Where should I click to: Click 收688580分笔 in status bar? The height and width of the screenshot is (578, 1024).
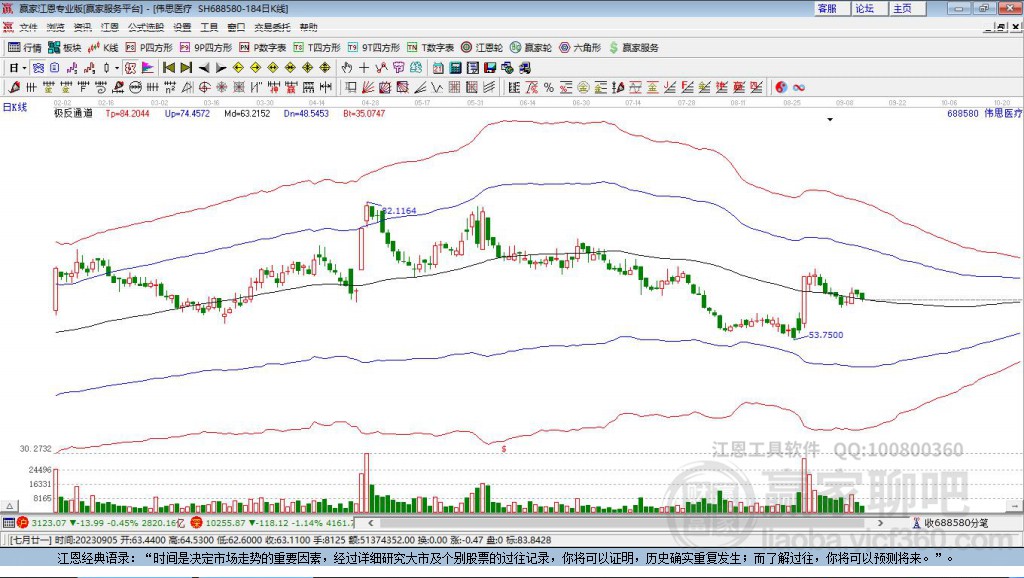pos(950,522)
